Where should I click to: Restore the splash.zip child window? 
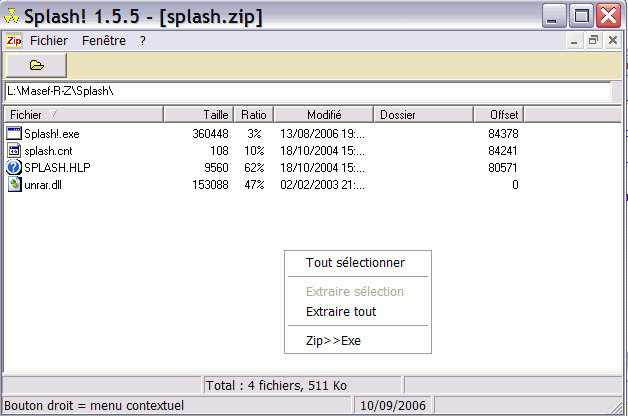593,41
